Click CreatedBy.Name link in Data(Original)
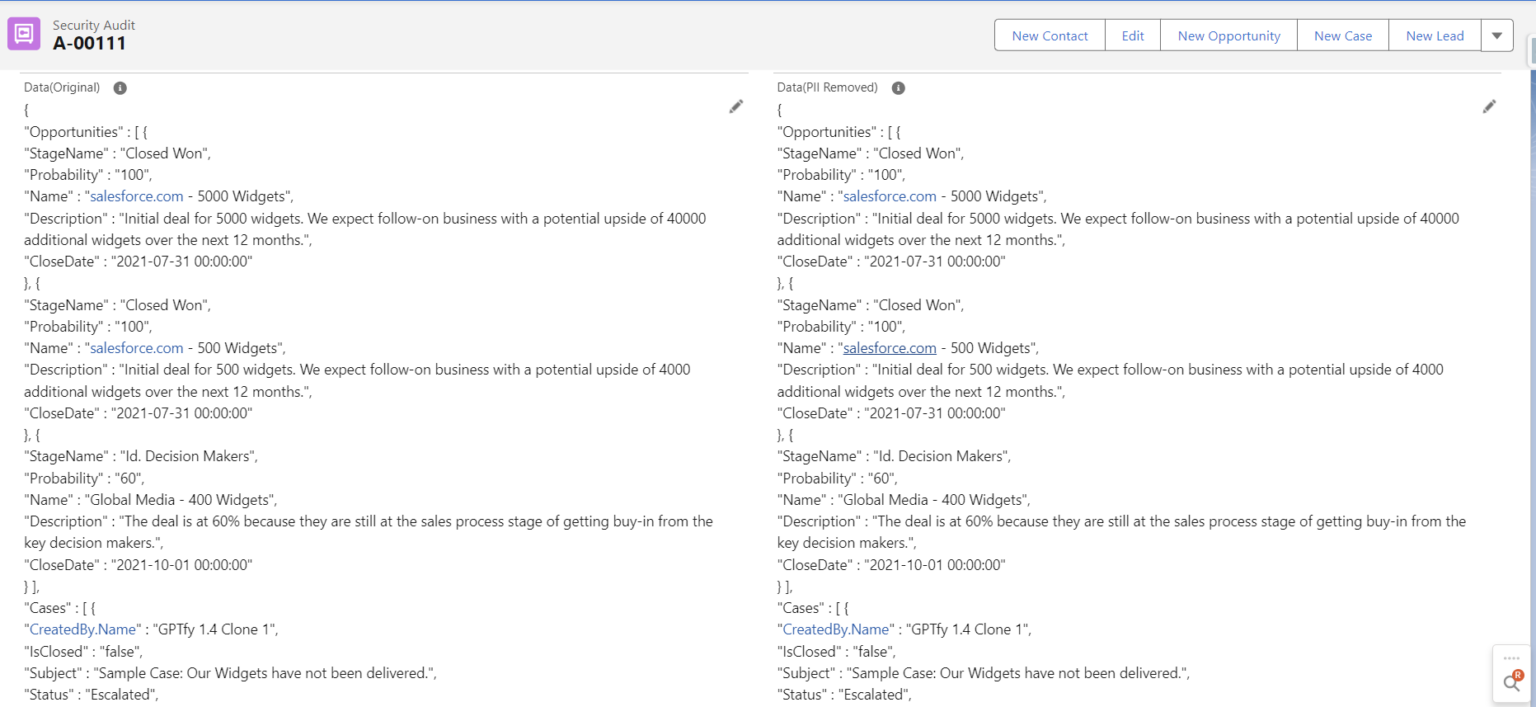 tap(82, 629)
